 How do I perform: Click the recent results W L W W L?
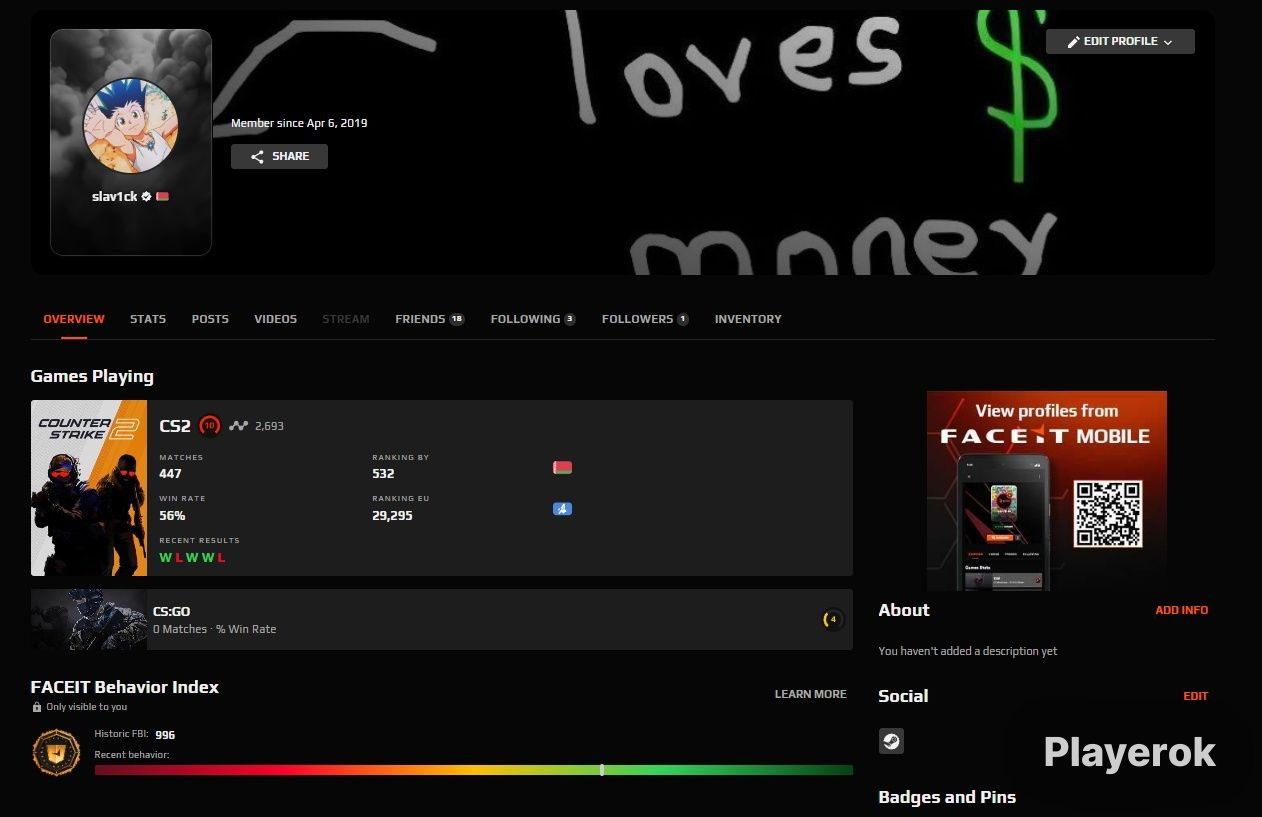tap(192, 558)
